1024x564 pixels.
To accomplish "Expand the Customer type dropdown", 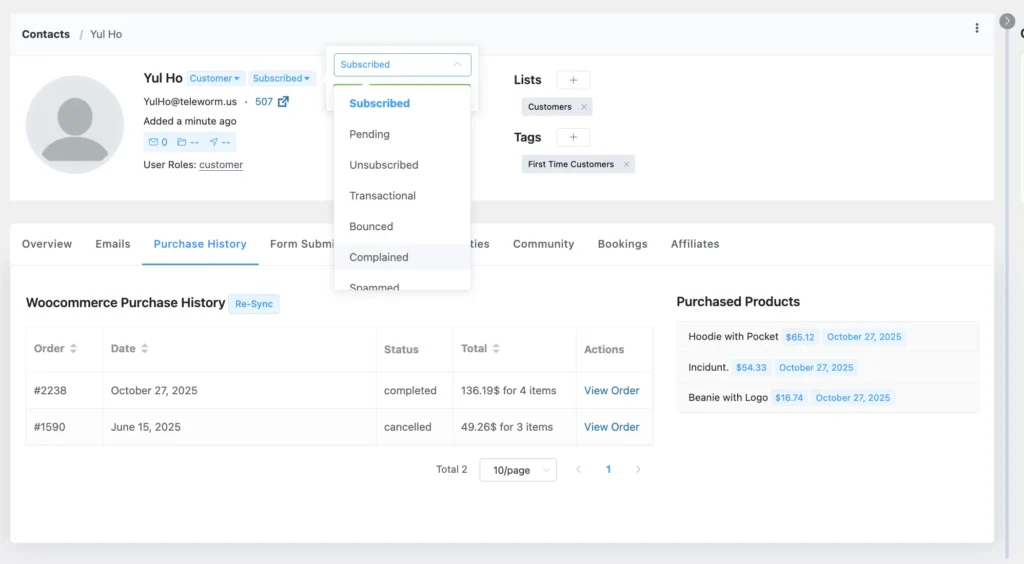I will point(215,78).
